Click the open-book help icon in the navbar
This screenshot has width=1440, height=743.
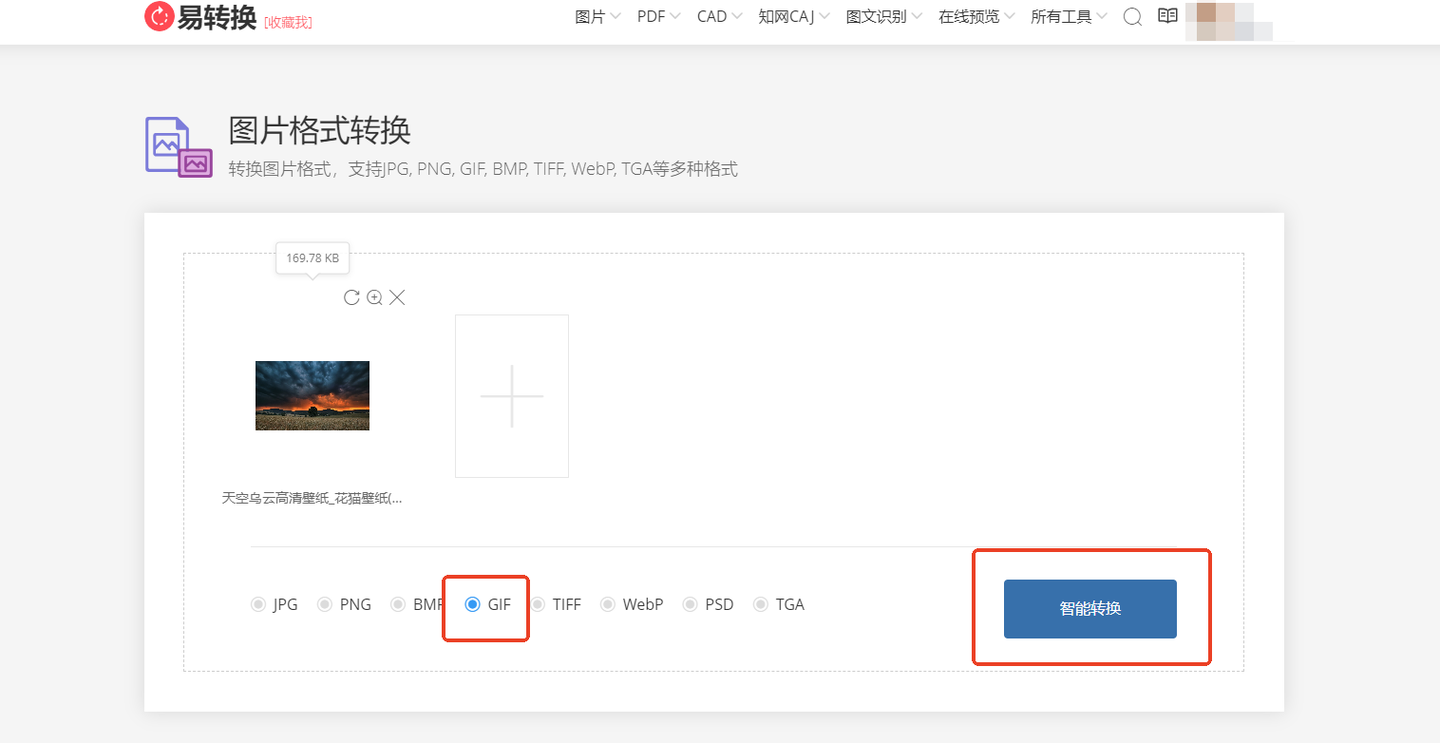[x=1166, y=16]
